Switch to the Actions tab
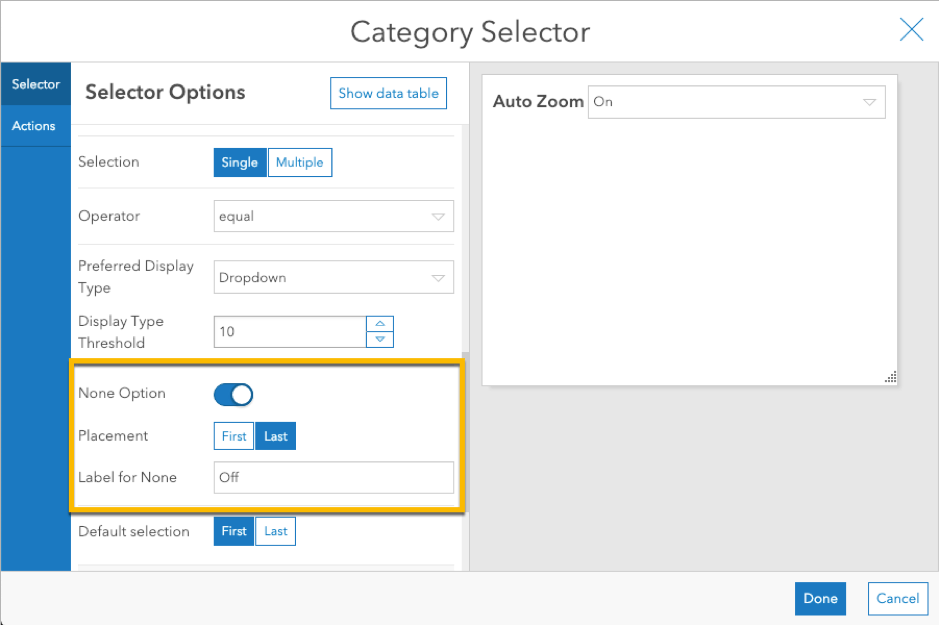This screenshot has height=625, width=939. tap(34, 126)
